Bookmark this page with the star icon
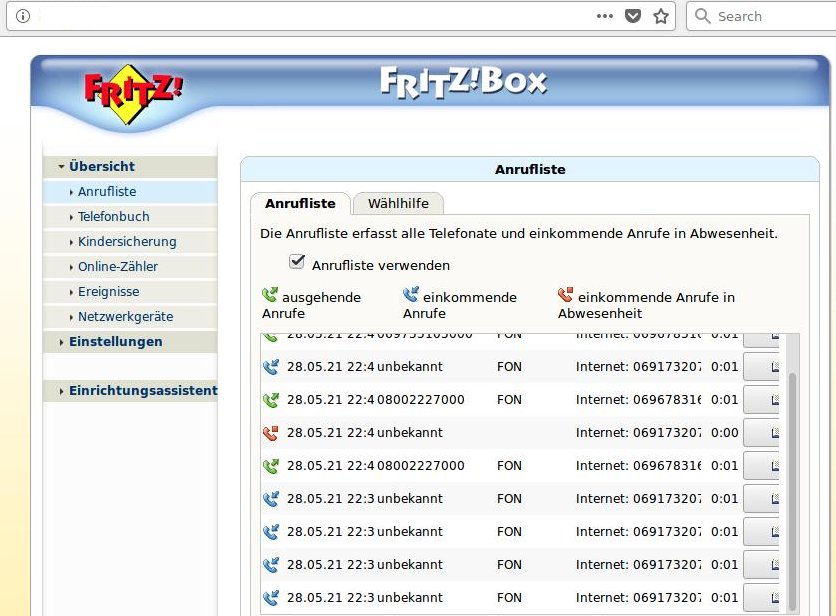The height and width of the screenshot is (616, 836). point(661,16)
